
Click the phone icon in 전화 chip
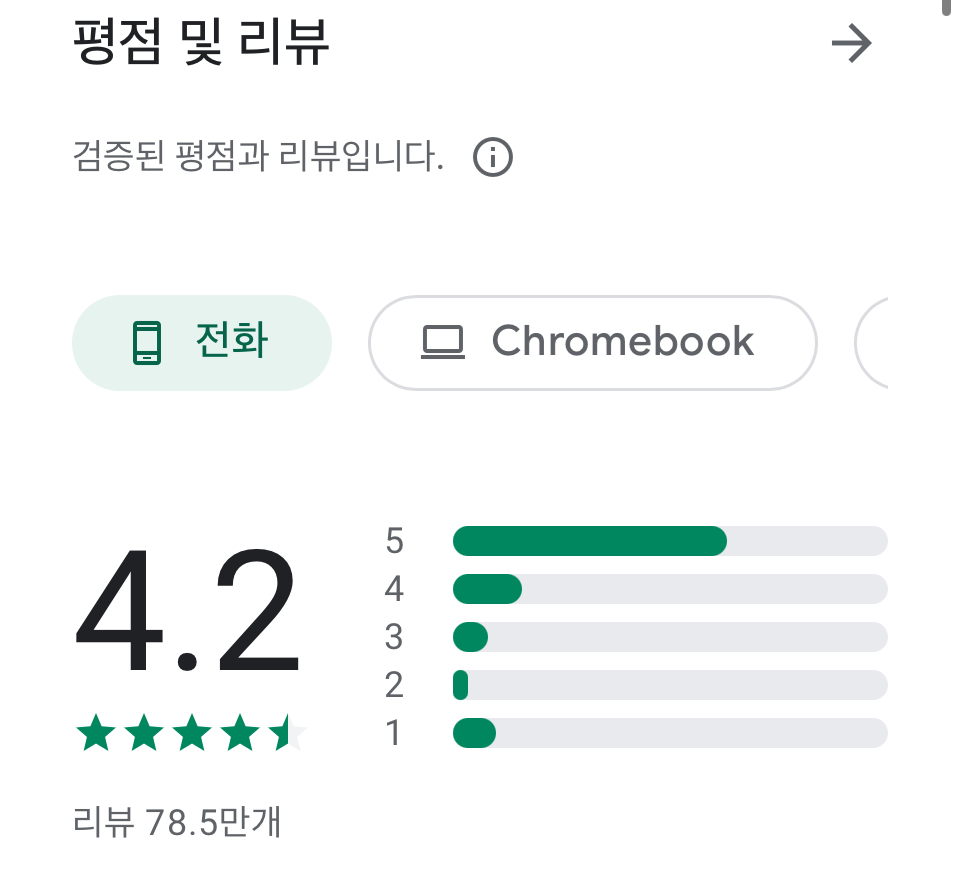click(x=147, y=343)
